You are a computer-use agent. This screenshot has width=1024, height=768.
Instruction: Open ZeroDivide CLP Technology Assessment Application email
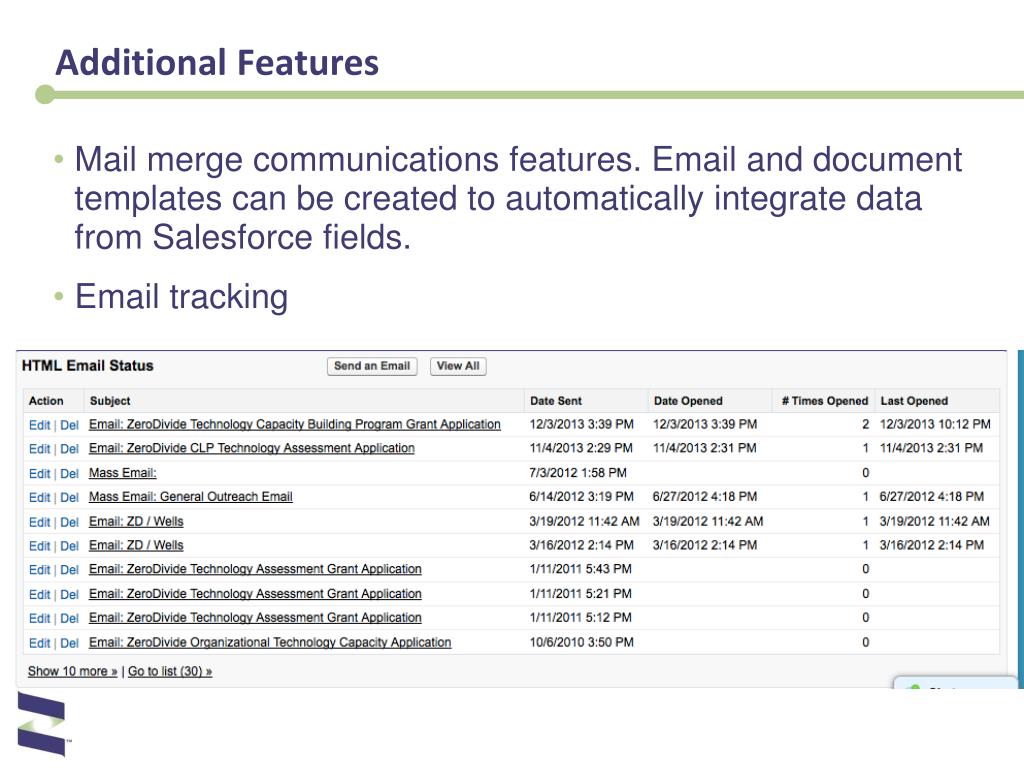(x=251, y=449)
